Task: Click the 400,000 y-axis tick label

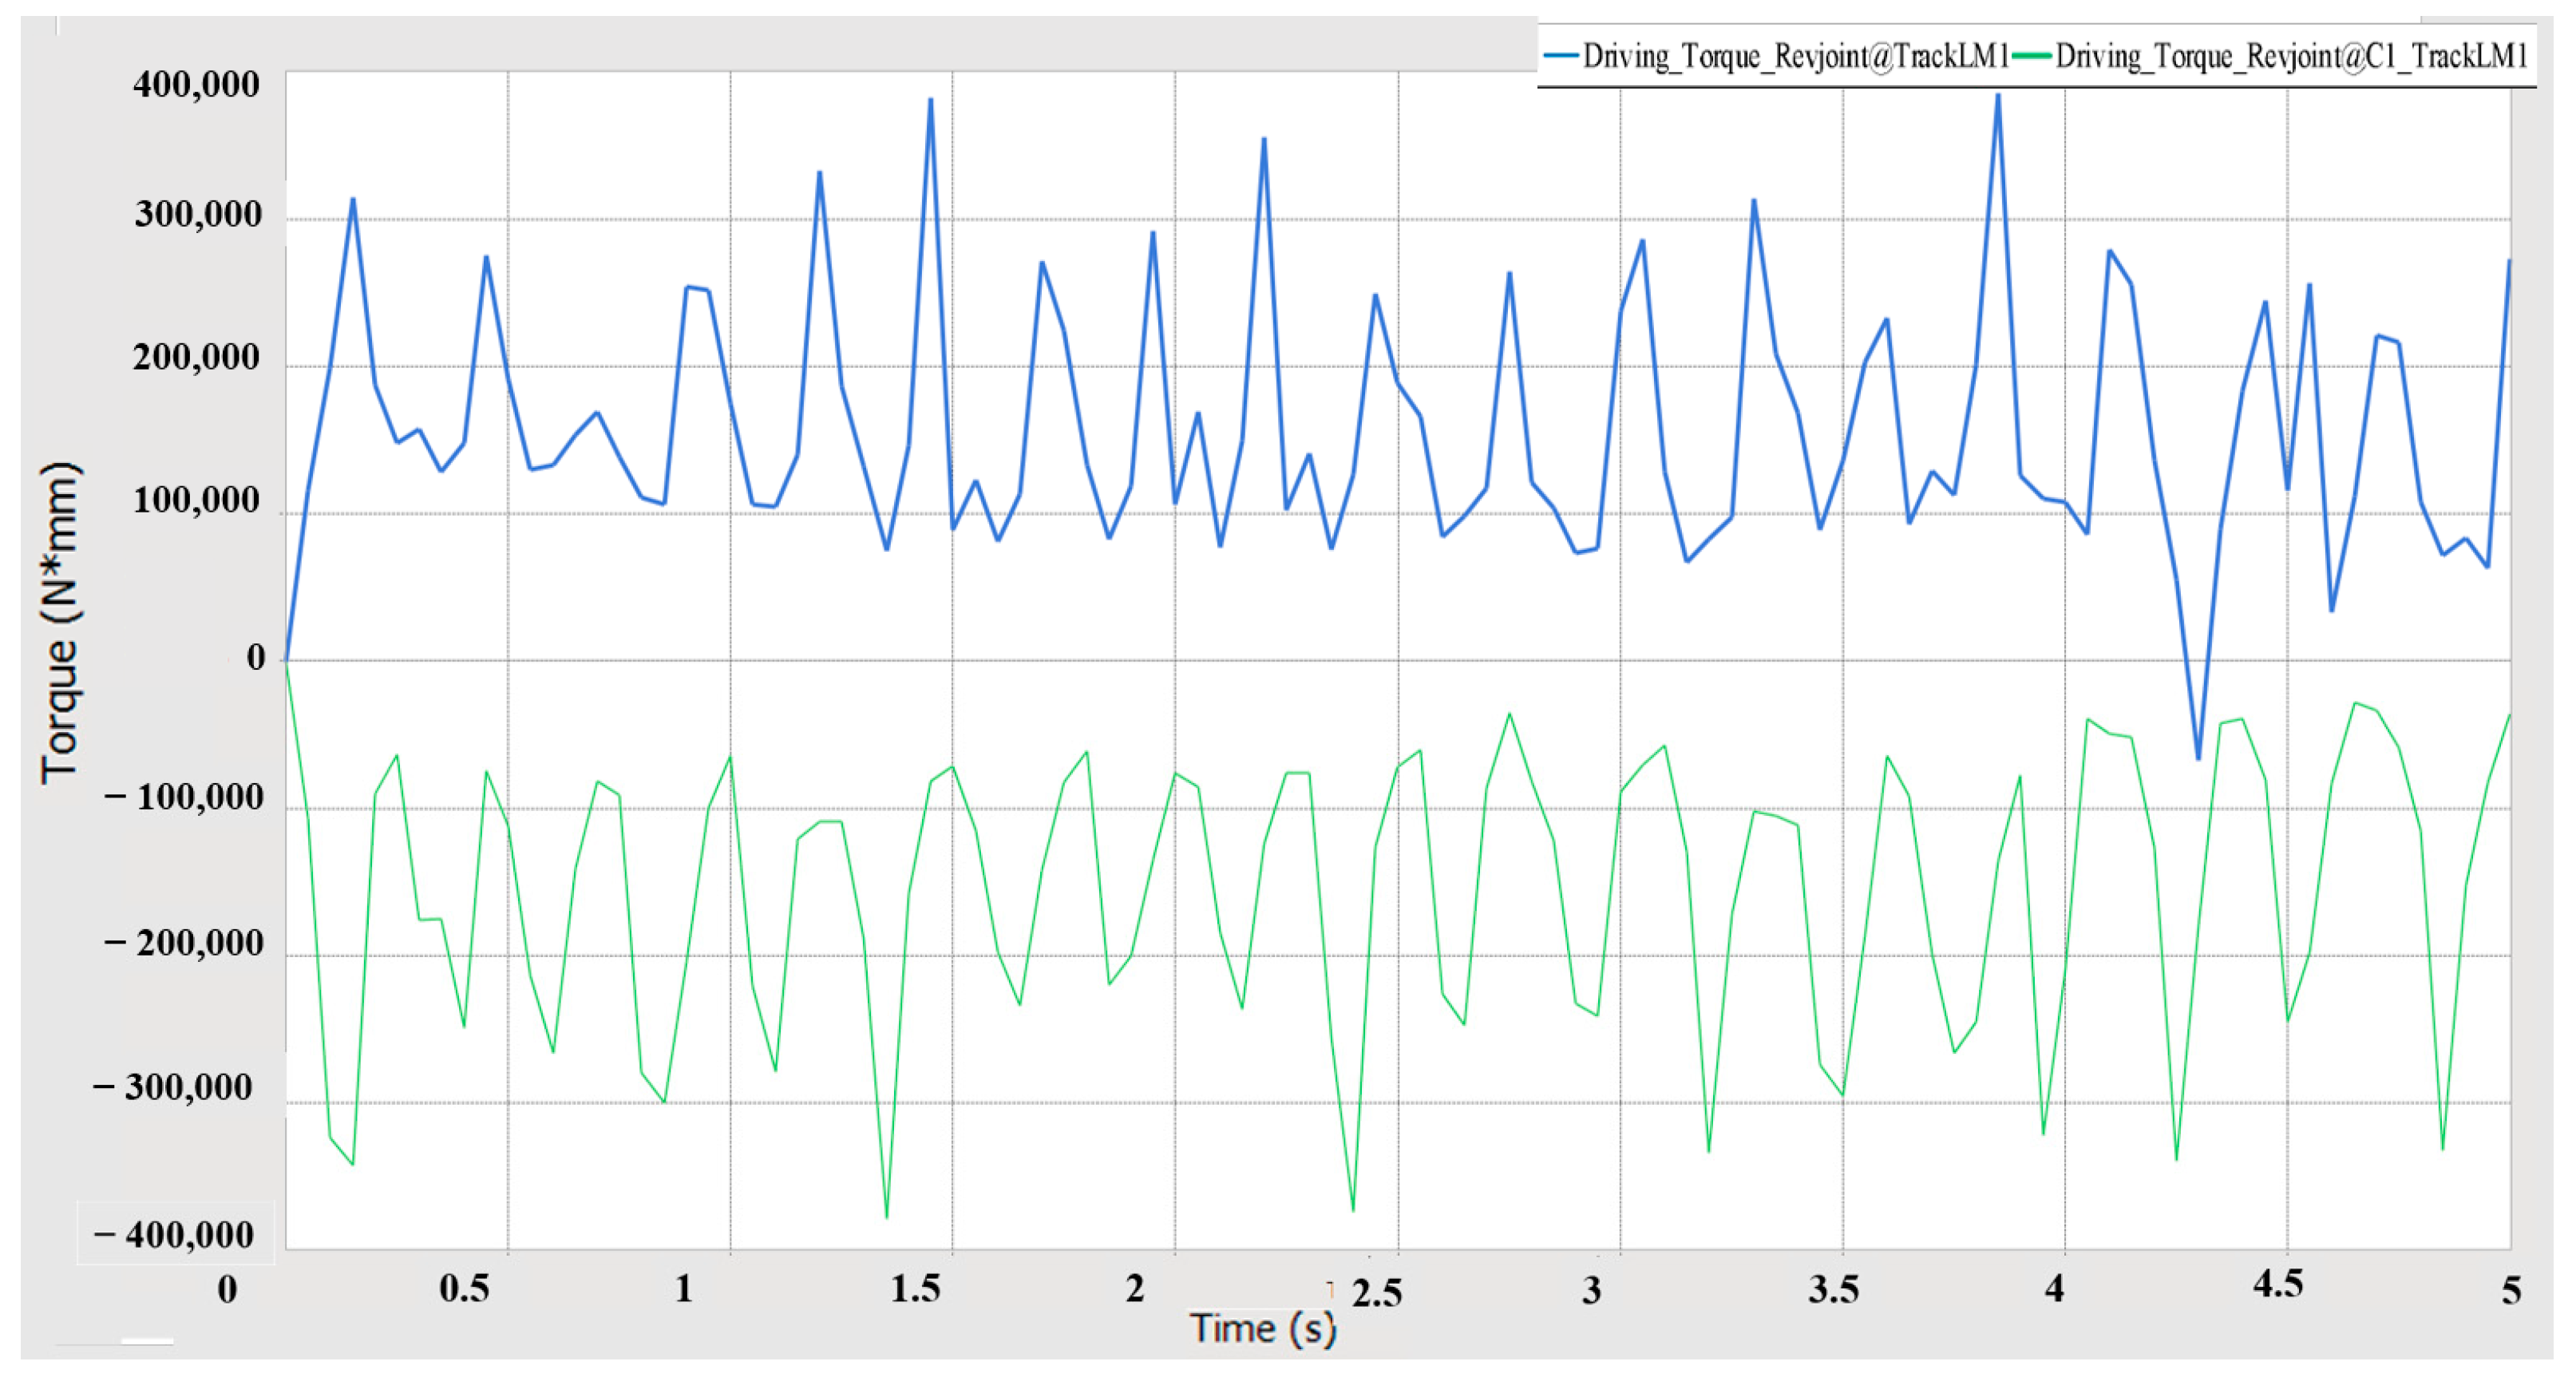Action: (196, 85)
